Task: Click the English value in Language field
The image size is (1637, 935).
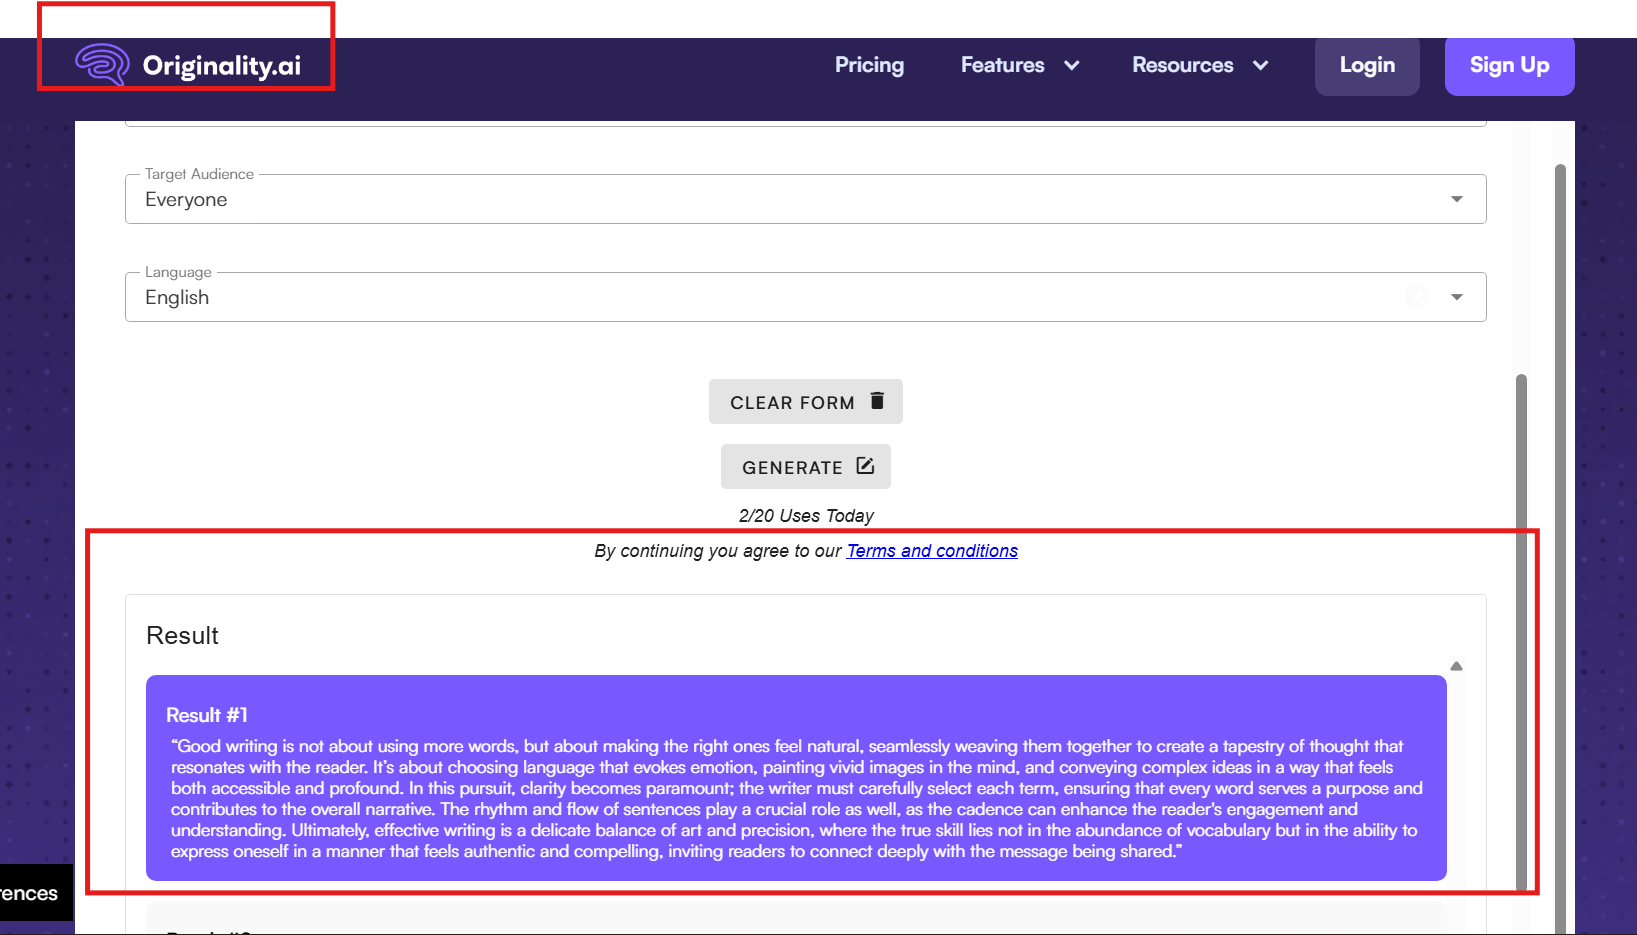Action: click(x=177, y=298)
